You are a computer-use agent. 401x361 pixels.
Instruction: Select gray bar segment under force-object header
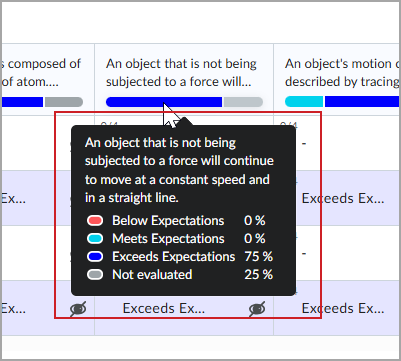(243, 102)
